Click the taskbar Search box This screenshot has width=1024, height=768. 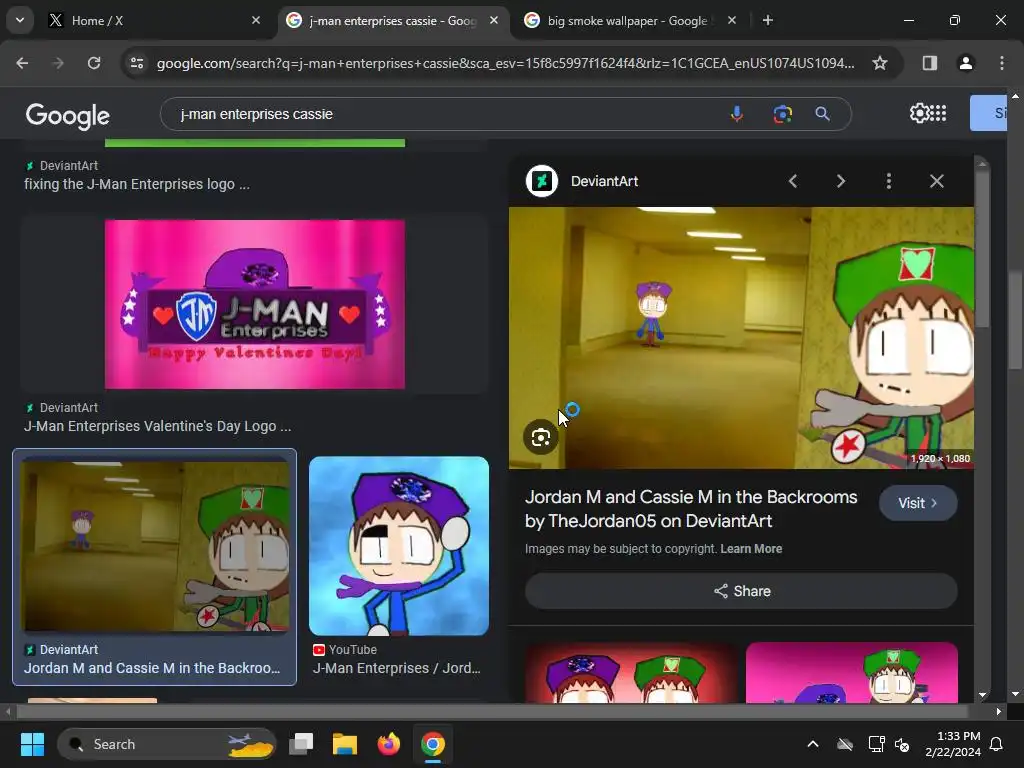pyautogui.click(x=167, y=744)
